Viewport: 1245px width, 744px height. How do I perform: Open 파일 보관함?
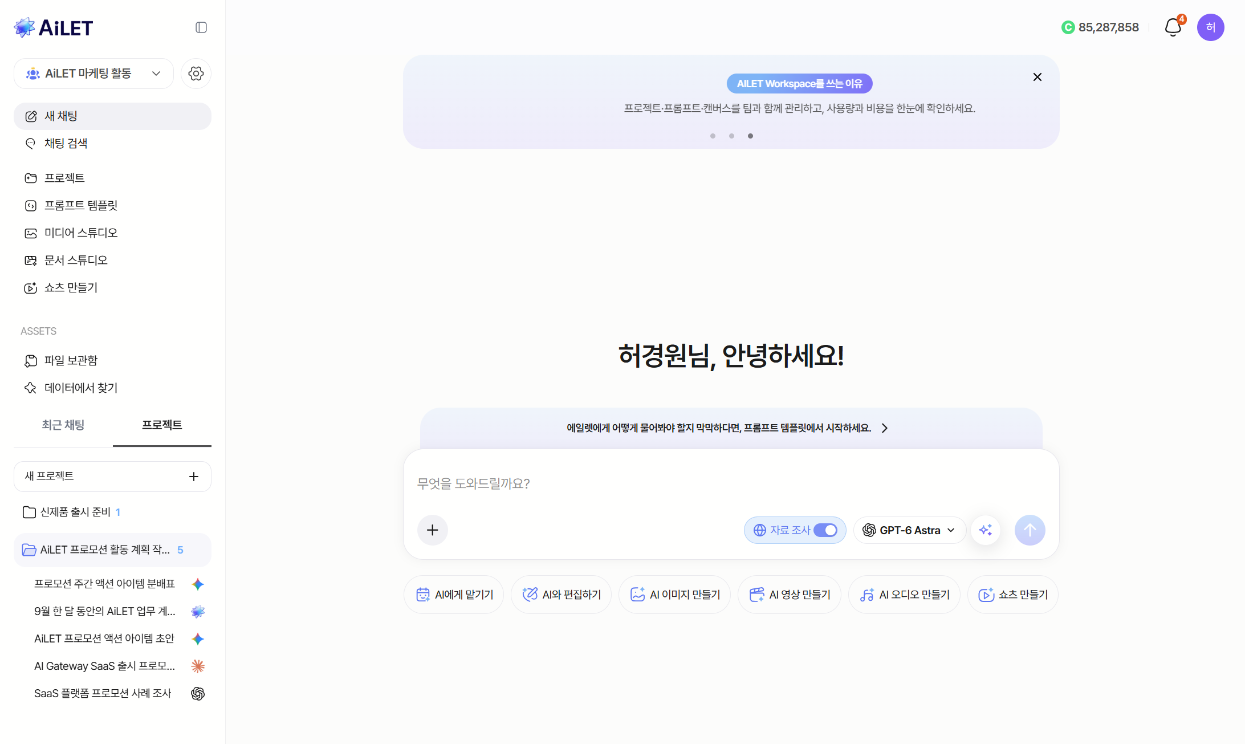pos(112,360)
